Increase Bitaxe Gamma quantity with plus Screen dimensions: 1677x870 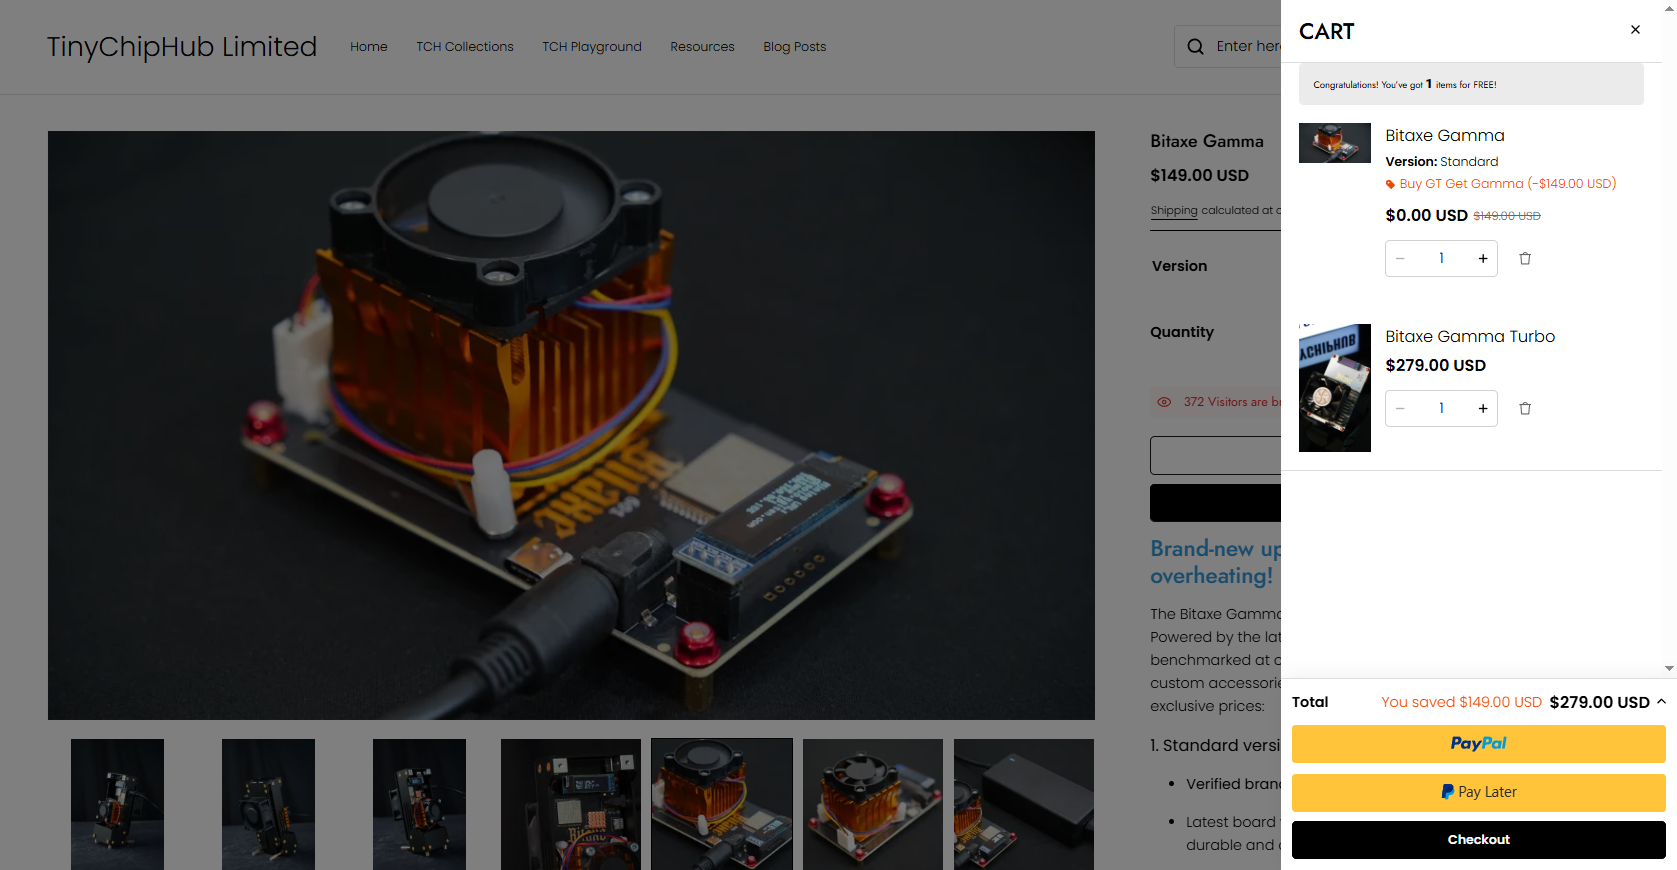point(1482,259)
